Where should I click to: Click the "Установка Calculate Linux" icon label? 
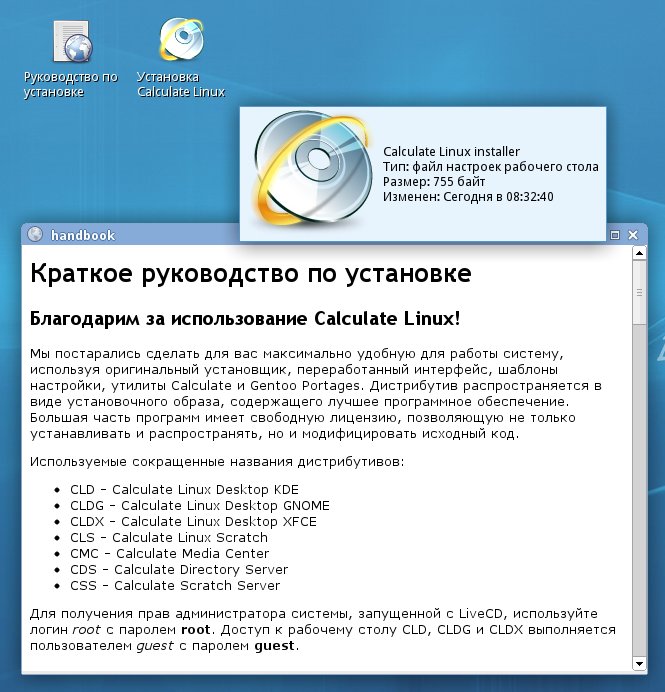(181, 84)
